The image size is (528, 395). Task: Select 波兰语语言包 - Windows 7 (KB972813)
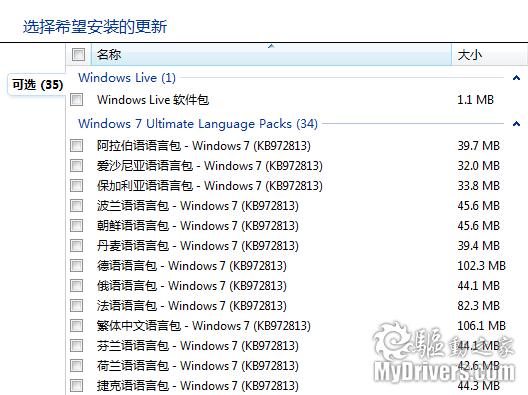click(198, 206)
